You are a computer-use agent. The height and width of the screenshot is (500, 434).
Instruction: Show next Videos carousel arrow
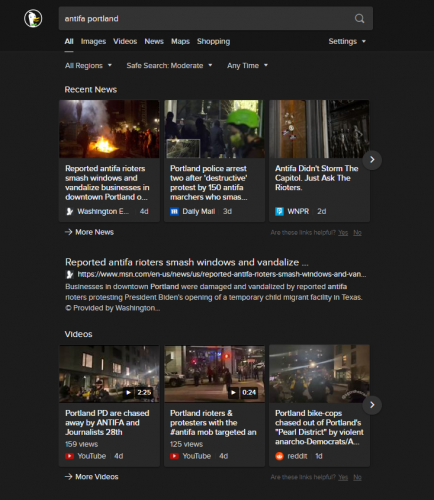click(372, 405)
